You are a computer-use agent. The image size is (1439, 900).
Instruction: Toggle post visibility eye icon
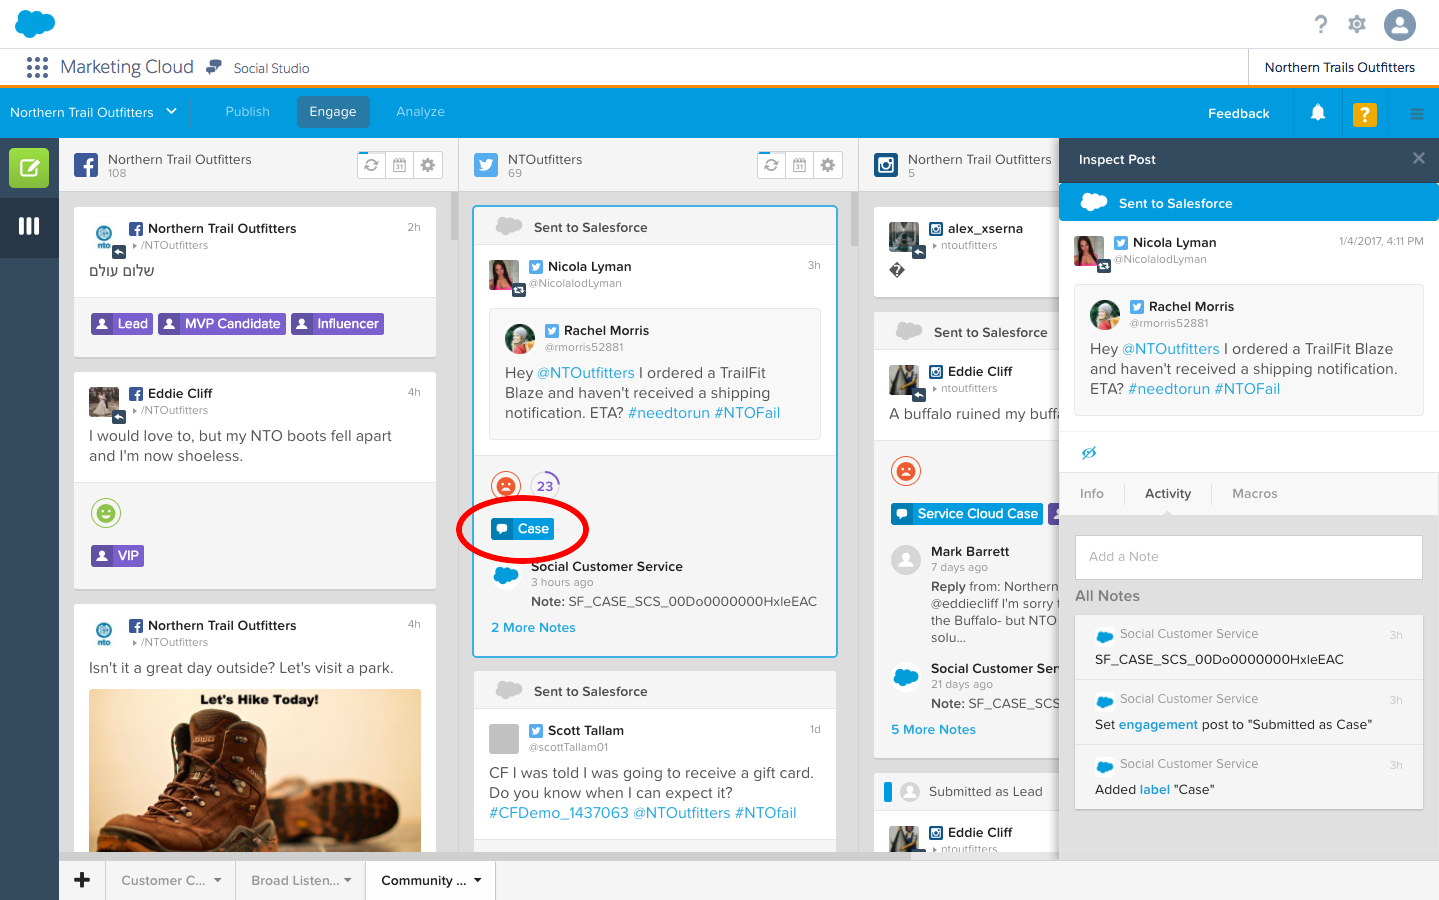[1089, 453]
